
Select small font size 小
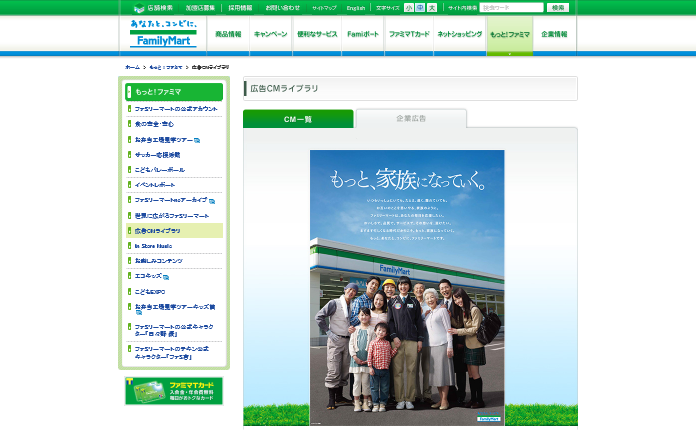click(x=408, y=8)
